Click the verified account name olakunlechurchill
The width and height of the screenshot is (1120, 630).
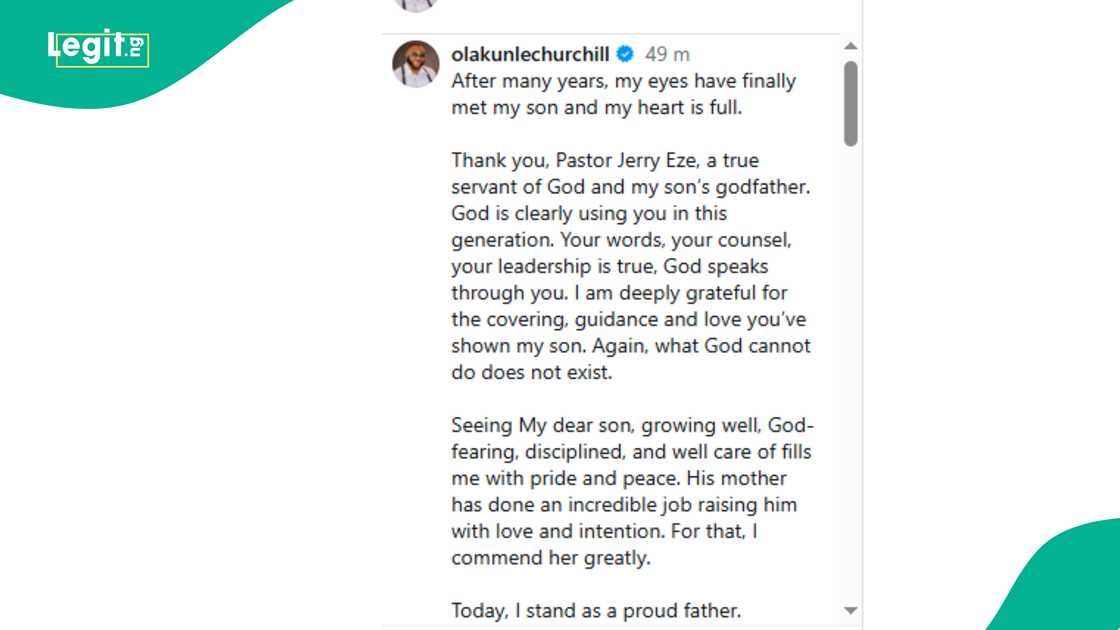(x=534, y=54)
